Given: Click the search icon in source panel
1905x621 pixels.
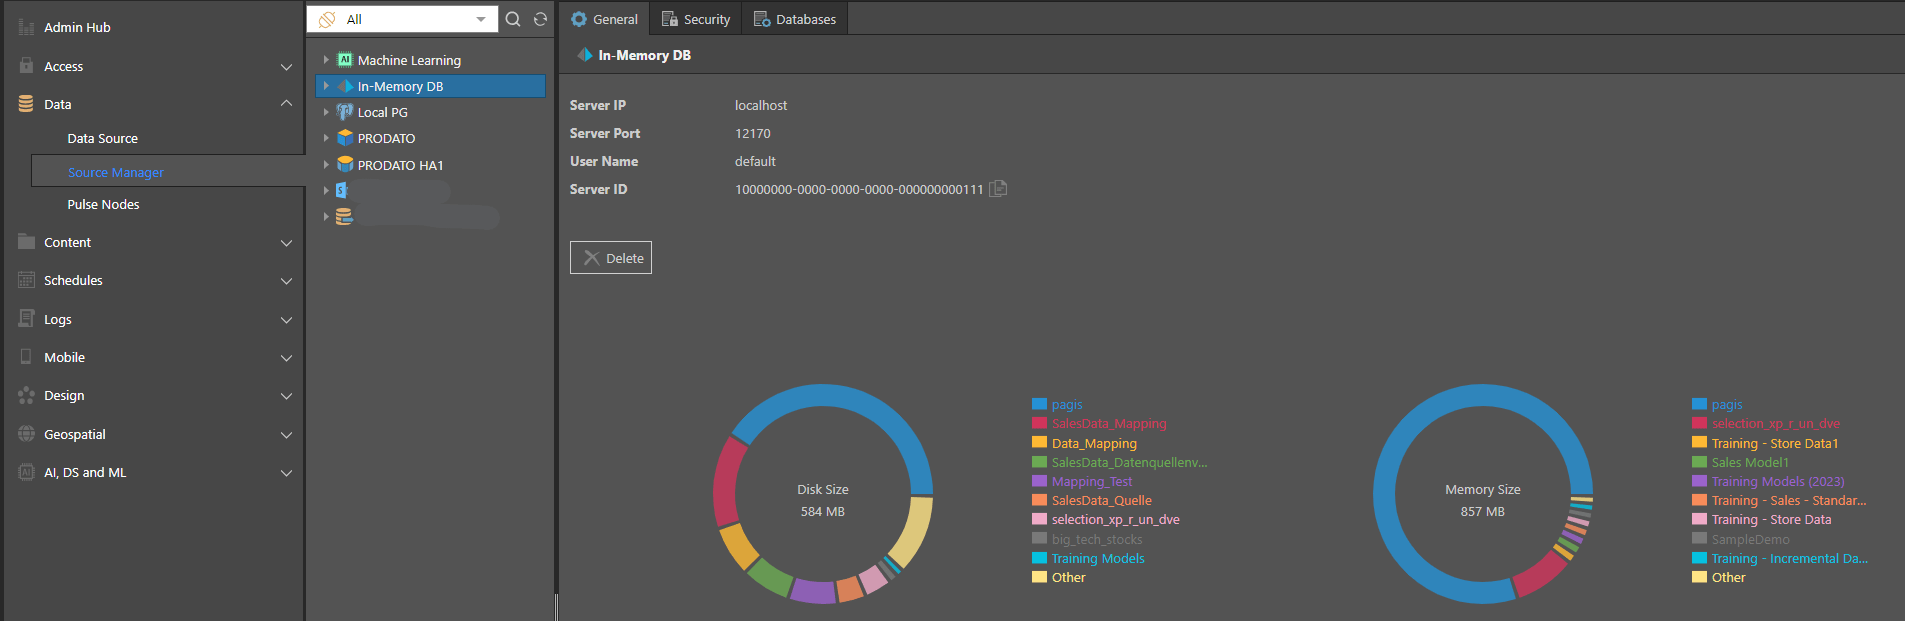Looking at the screenshot, I should [513, 19].
